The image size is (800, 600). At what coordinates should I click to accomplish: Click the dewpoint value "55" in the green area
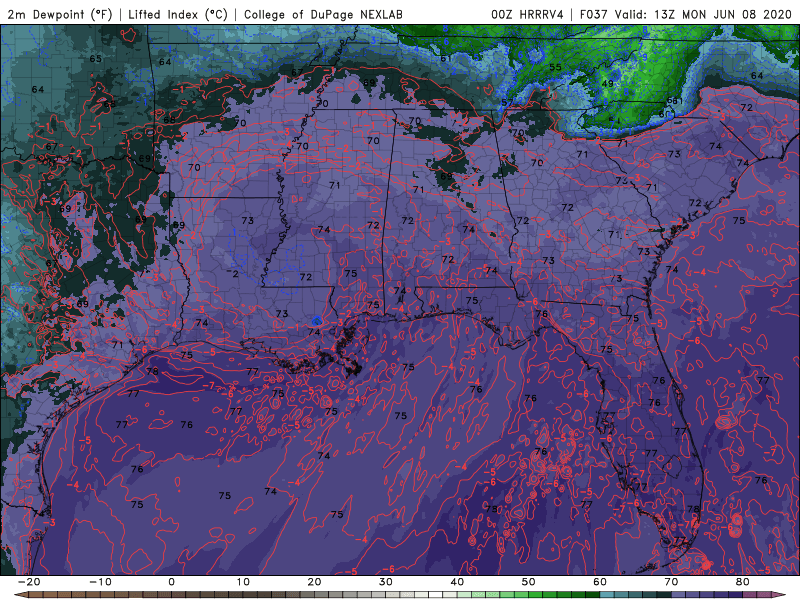[555, 67]
